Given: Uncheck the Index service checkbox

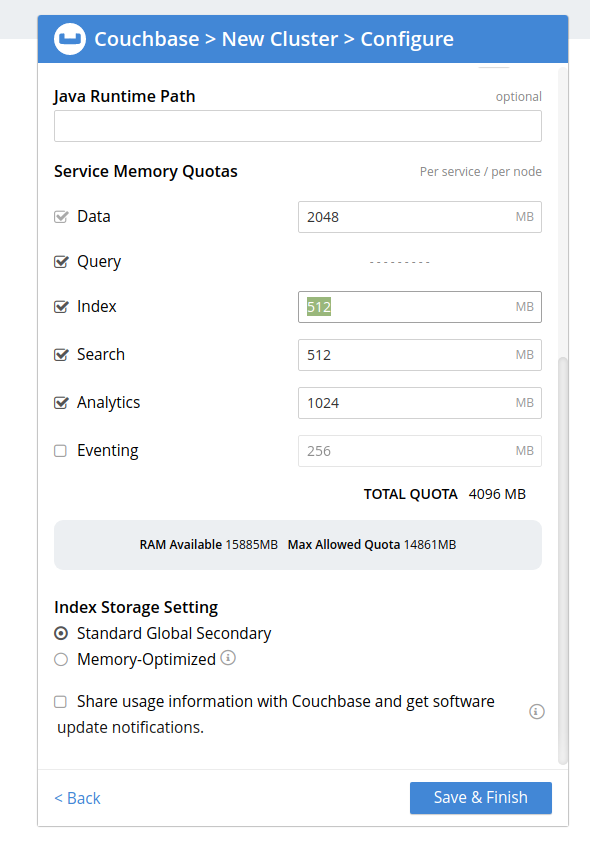Looking at the screenshot, I should (x=61, y=307).
